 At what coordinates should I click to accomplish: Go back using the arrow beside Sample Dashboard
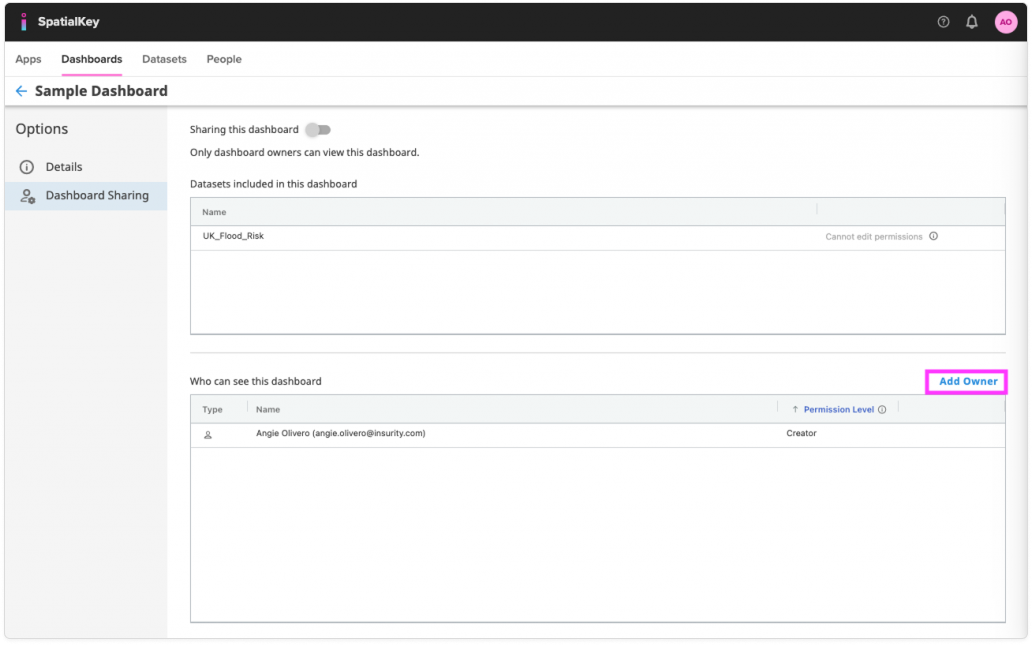click(20, 91)
